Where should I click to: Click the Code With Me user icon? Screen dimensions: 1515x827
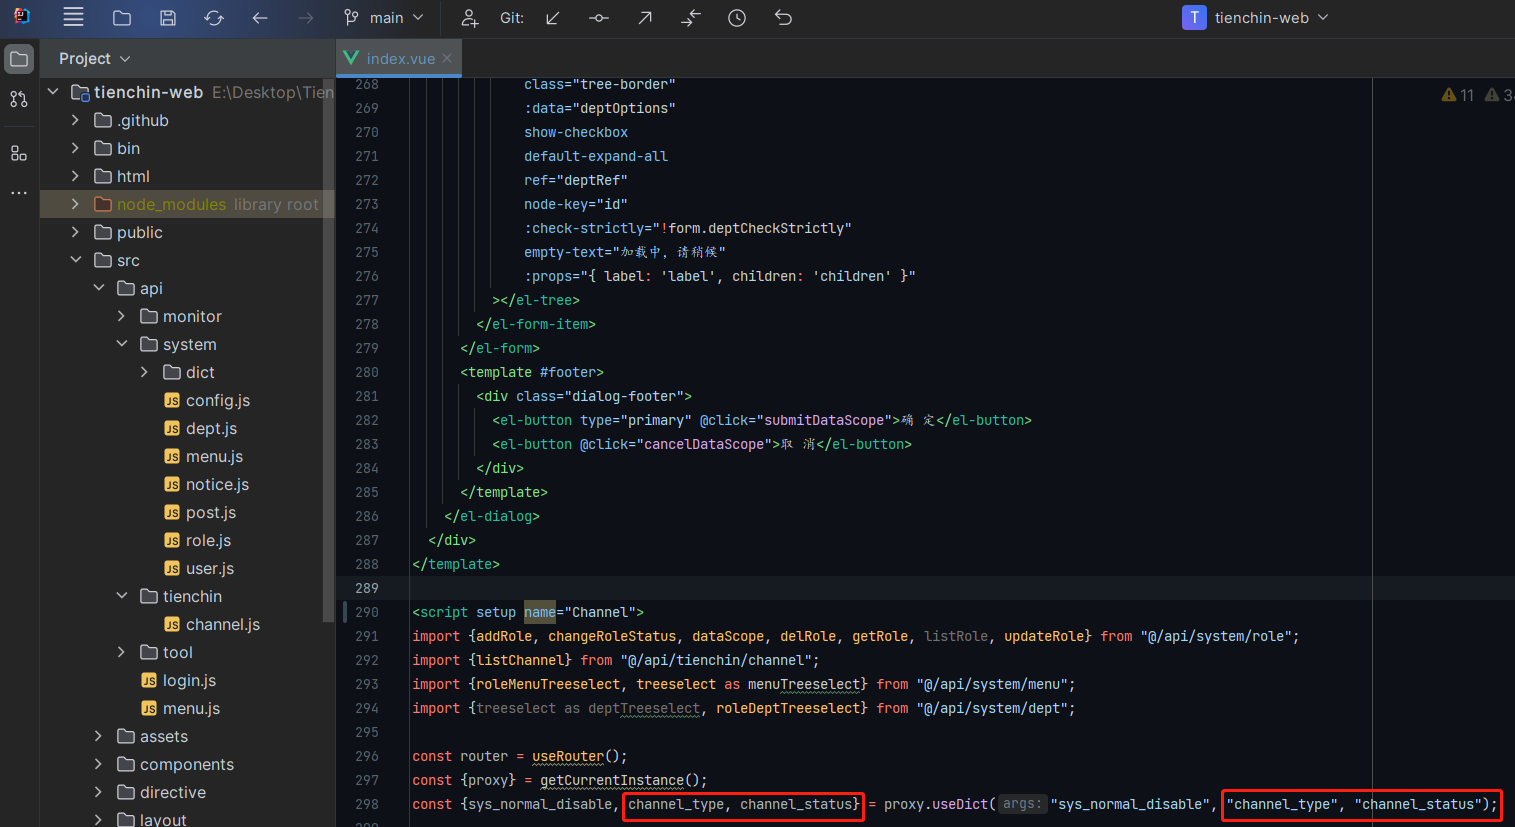click(469, 18)
